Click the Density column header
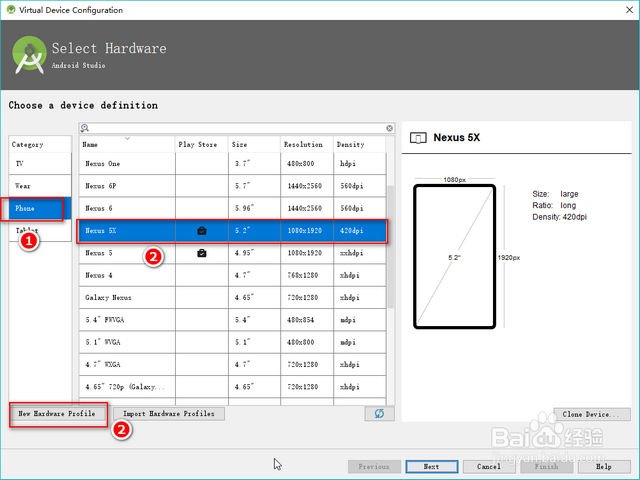The image size is (640, 480). tap(360, 144)
